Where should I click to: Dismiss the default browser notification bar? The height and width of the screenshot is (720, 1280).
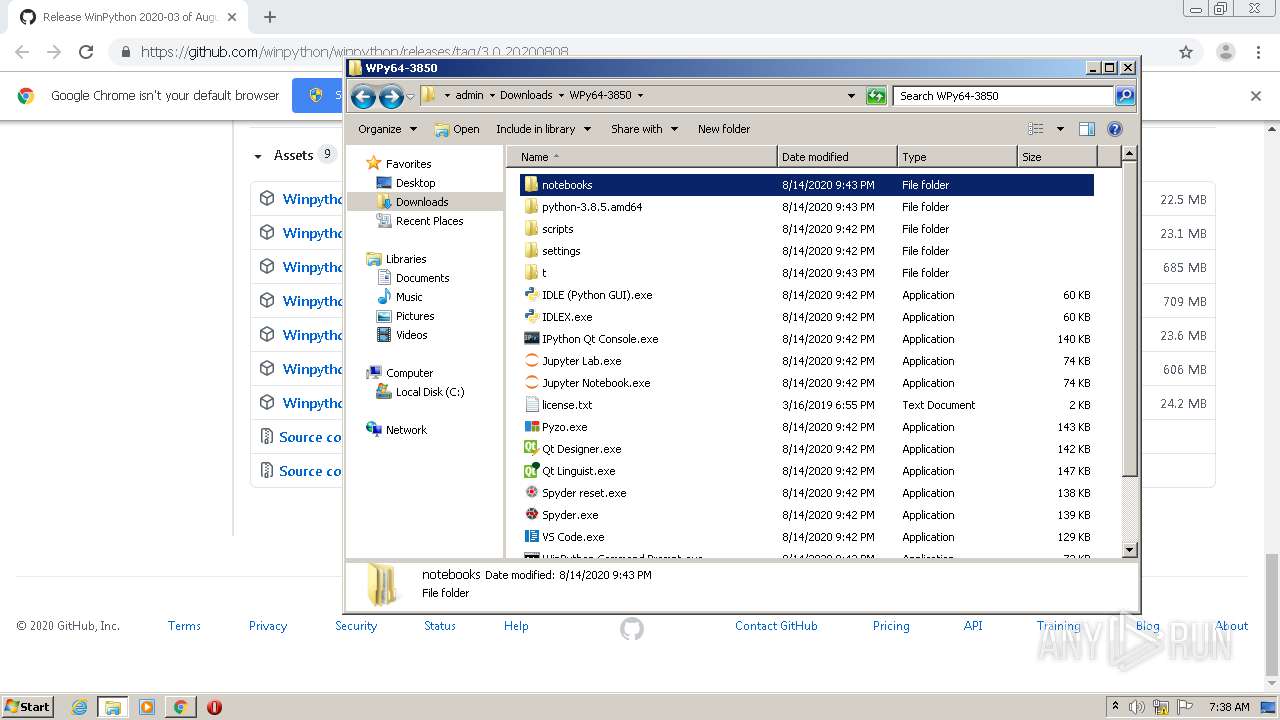(1256, 96)
